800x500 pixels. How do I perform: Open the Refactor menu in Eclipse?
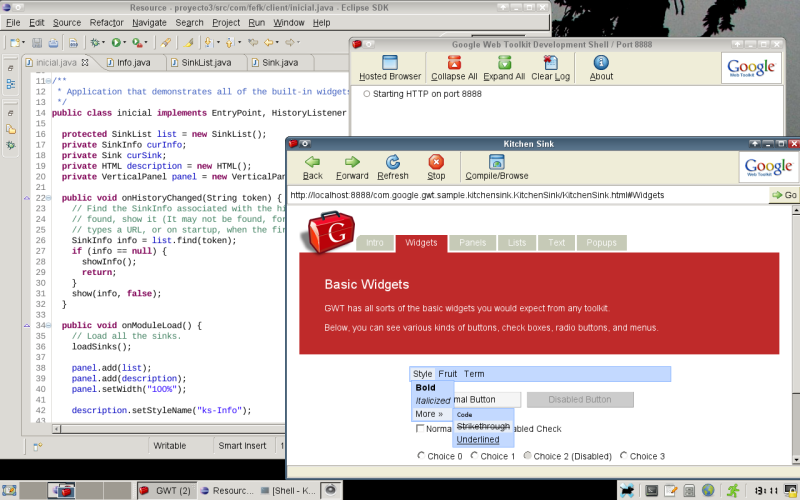[106, 22]
